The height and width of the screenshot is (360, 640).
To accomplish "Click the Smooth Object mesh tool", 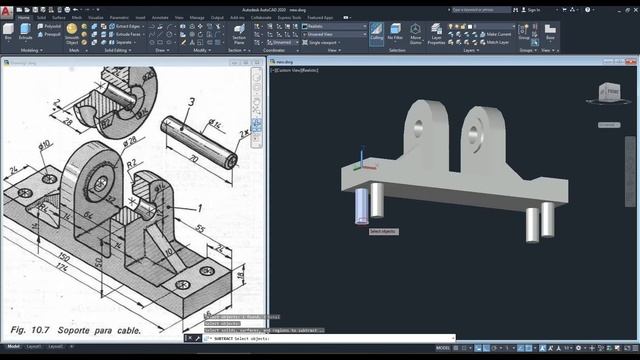I will [x=72, y=34].
